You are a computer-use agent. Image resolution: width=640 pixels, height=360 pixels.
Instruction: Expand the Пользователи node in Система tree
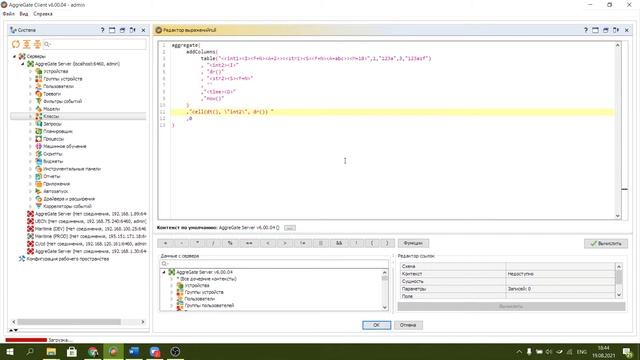31,87
